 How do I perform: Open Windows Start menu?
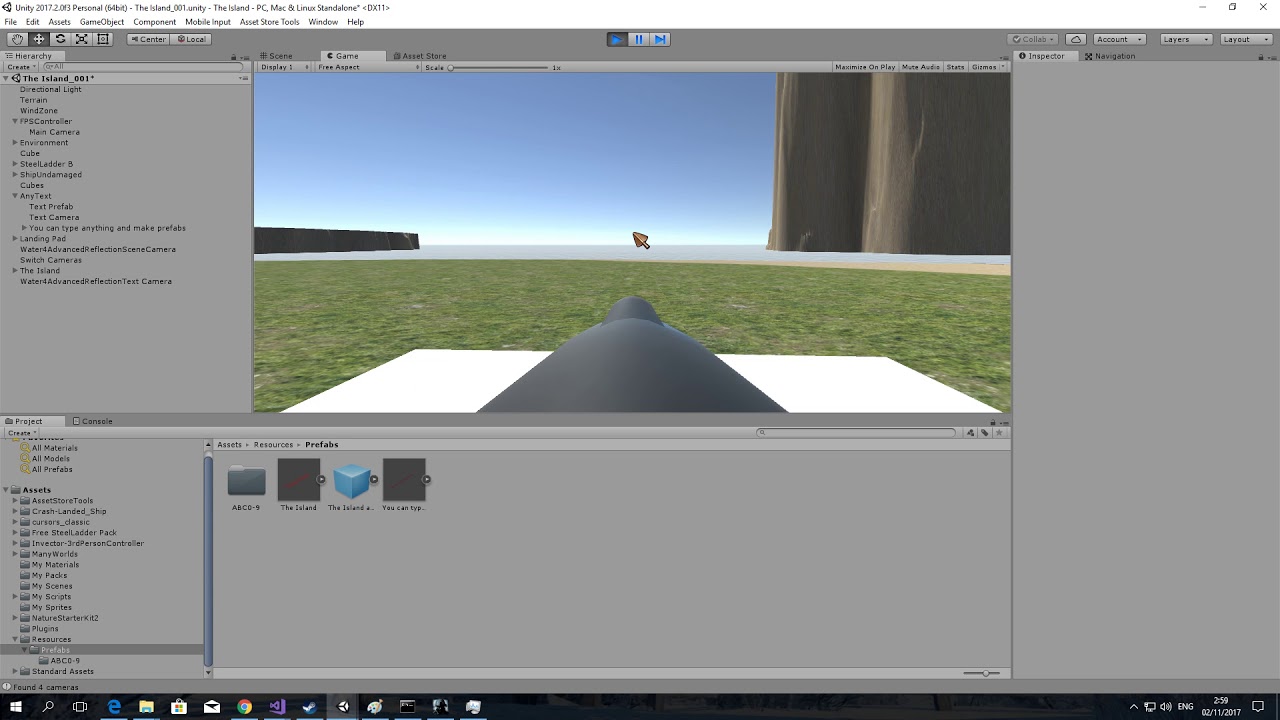coord(16,706)
